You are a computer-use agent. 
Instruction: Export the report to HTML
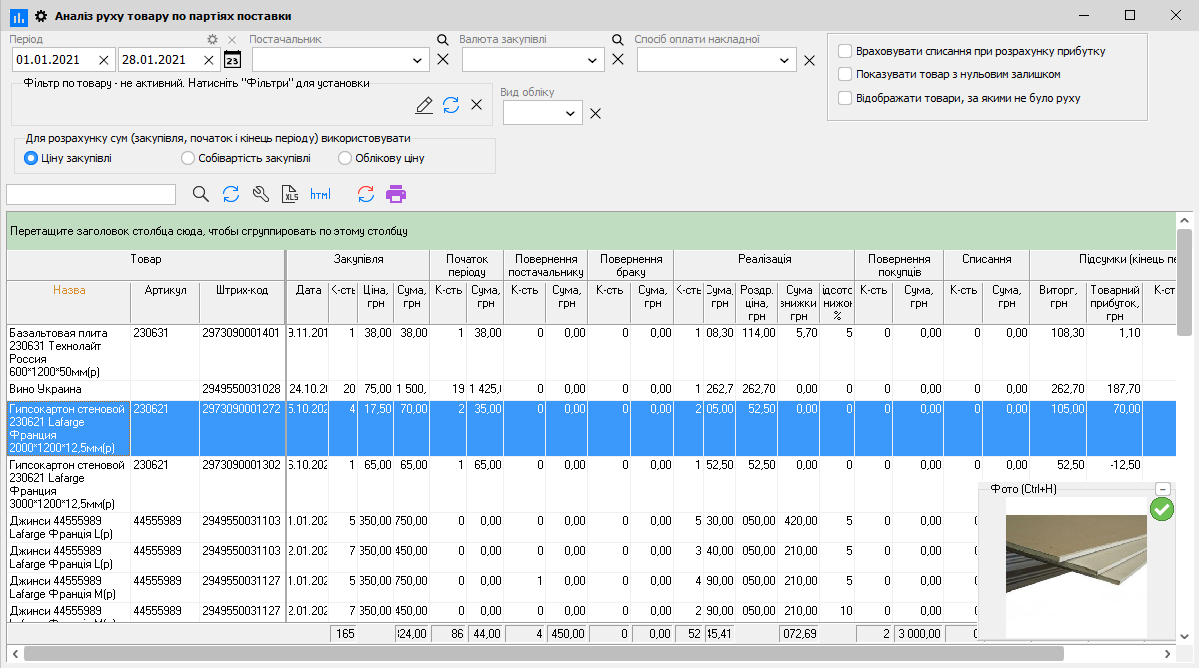tap(320, 194)
